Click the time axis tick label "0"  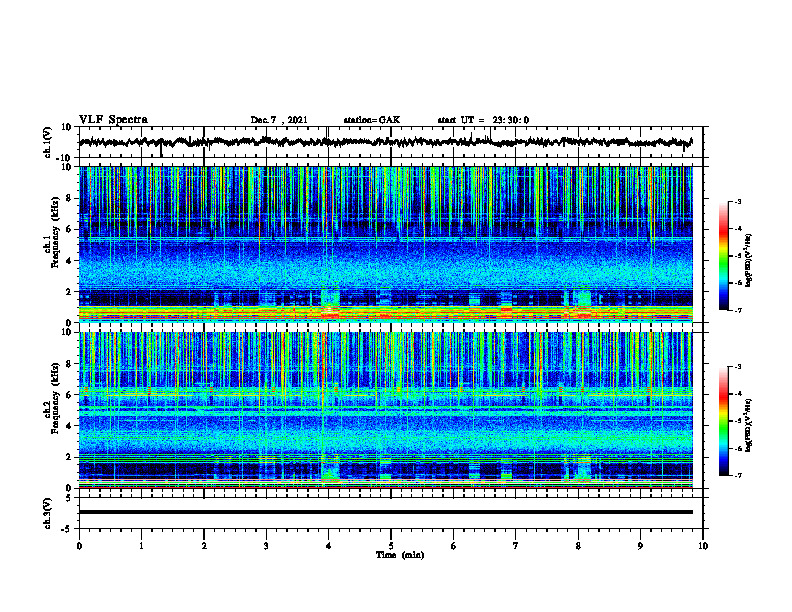79,546
